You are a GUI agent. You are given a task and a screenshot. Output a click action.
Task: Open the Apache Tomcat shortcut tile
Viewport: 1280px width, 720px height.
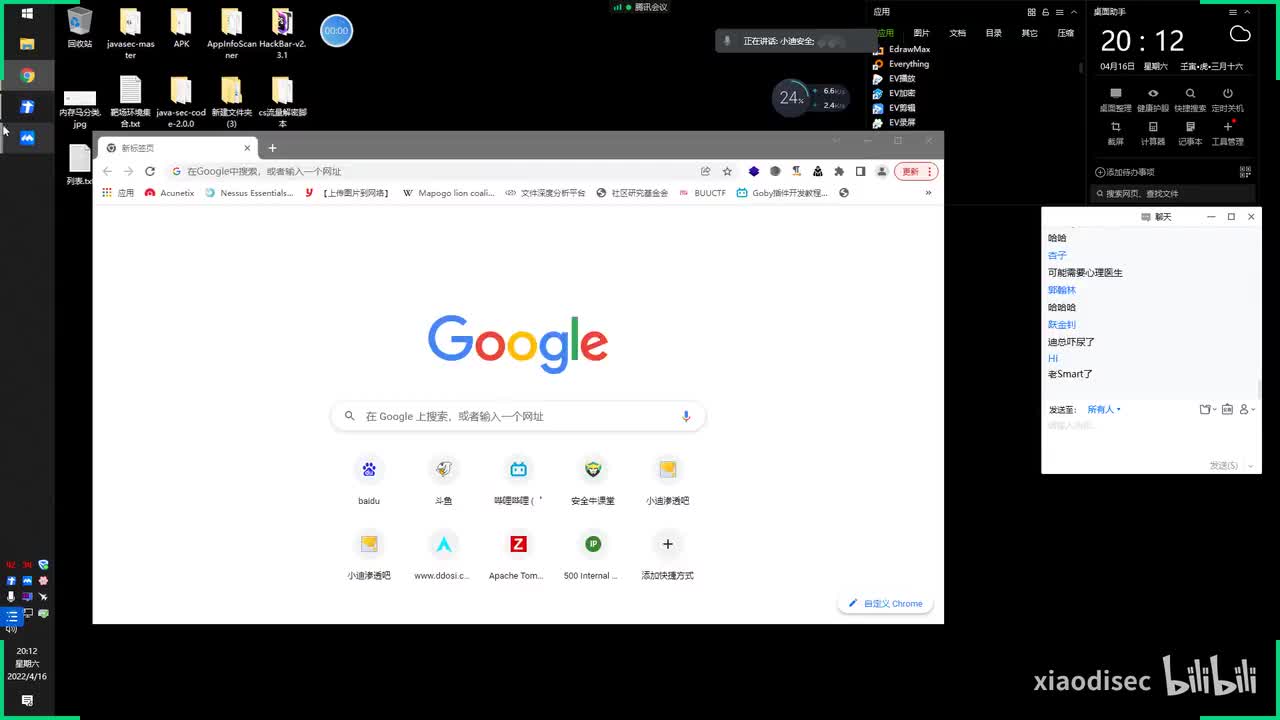[518, 553]
